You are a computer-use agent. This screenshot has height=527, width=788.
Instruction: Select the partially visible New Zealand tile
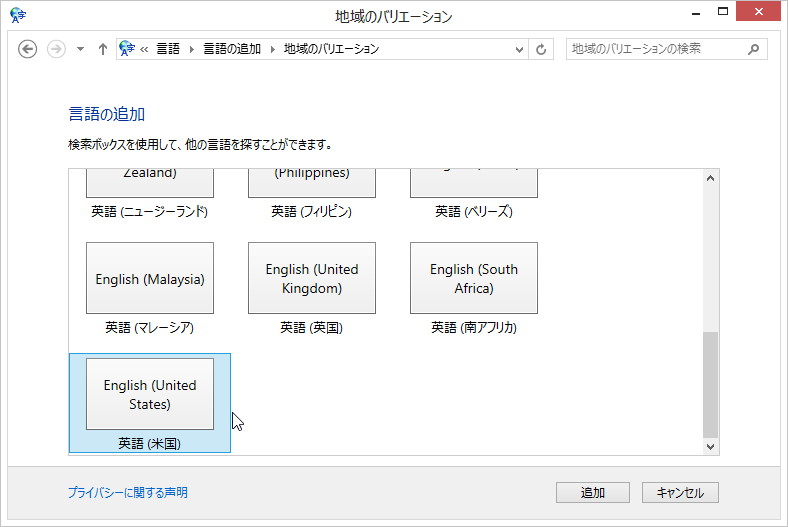pyautogui.click(x=150, y=183)
